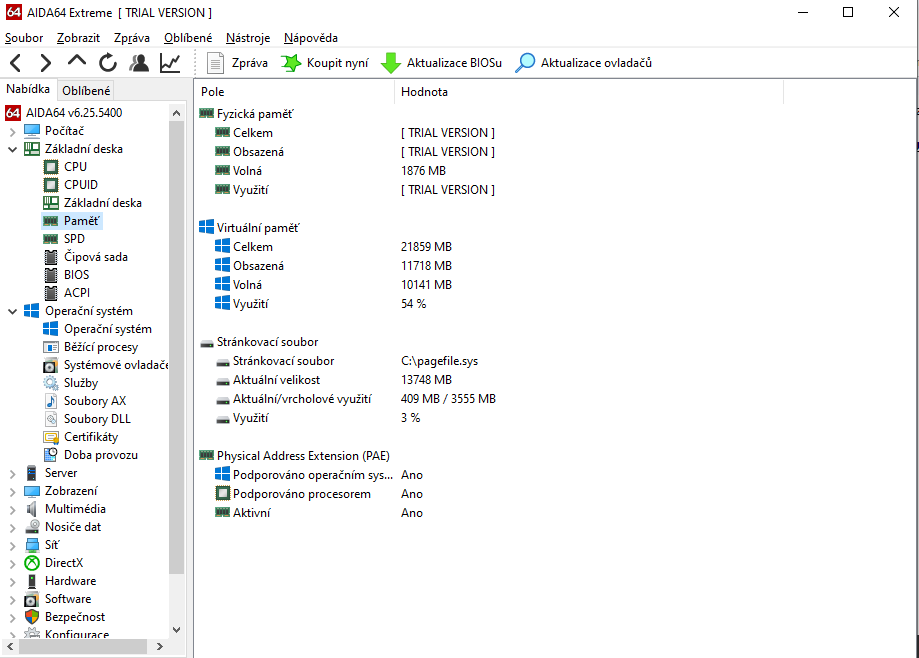Select the Podporováno procesorem row

click(x=488, y=494)
